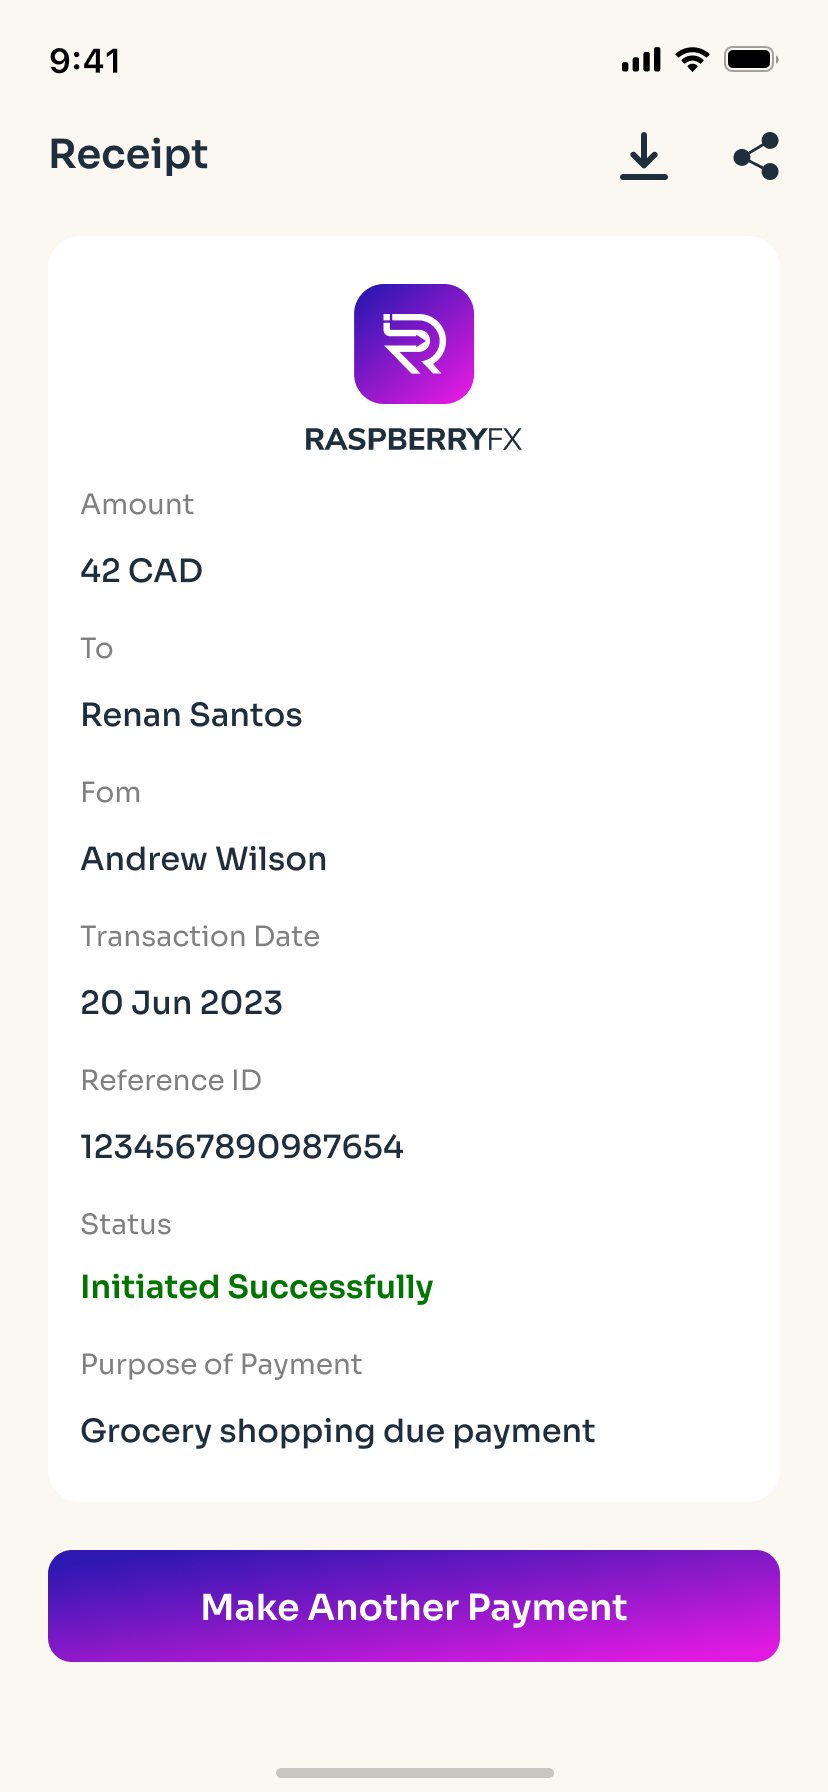This screenshot has width=828, height=1792.
Task: Tap the battery icon in the status bar
Action: pos(752,59)
